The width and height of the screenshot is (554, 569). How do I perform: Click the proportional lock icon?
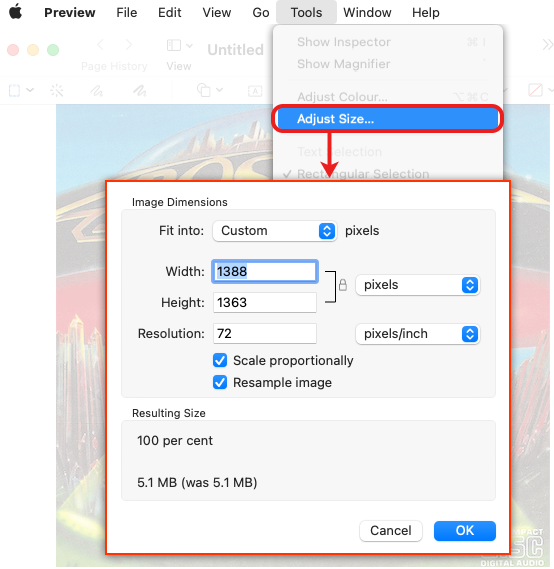point(342,285)
